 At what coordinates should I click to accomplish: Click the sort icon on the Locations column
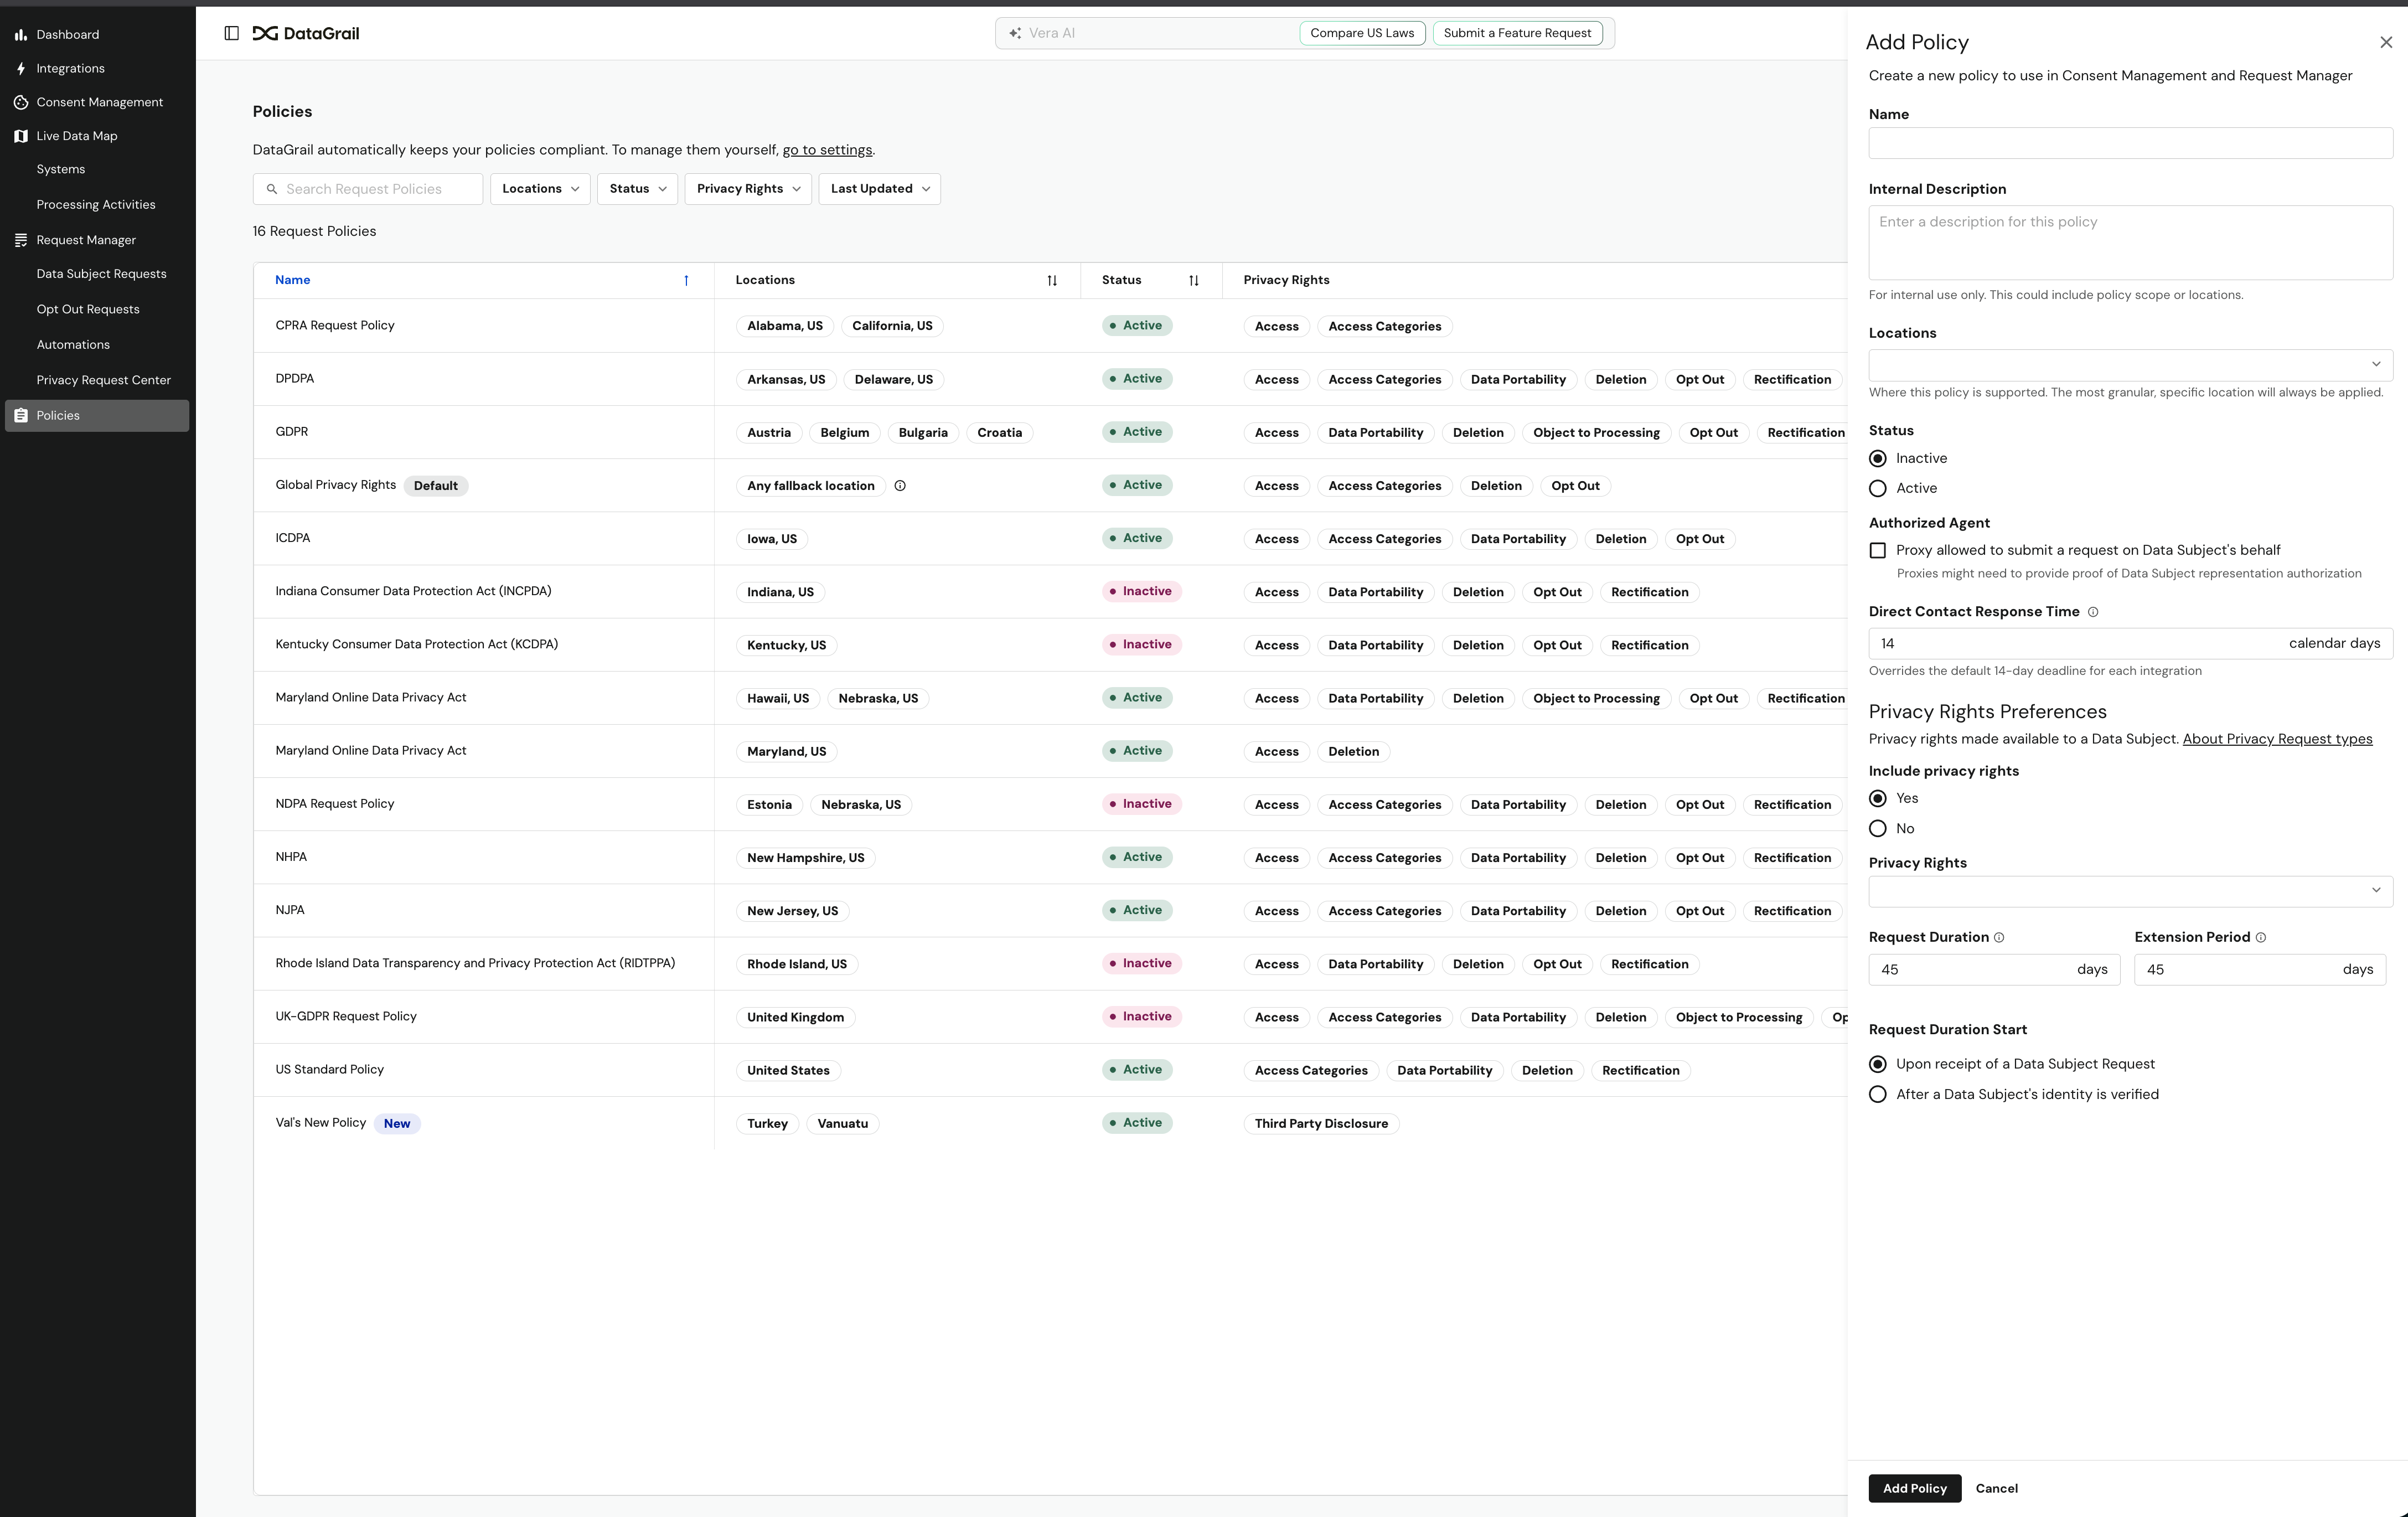[1051, 280]
